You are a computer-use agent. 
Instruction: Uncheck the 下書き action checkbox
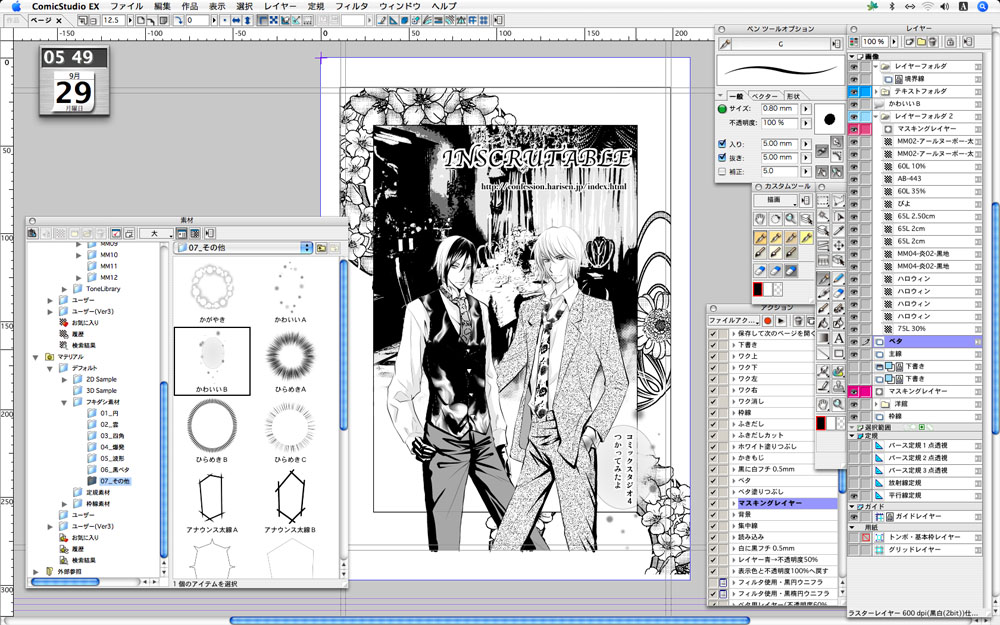(713, 345)
